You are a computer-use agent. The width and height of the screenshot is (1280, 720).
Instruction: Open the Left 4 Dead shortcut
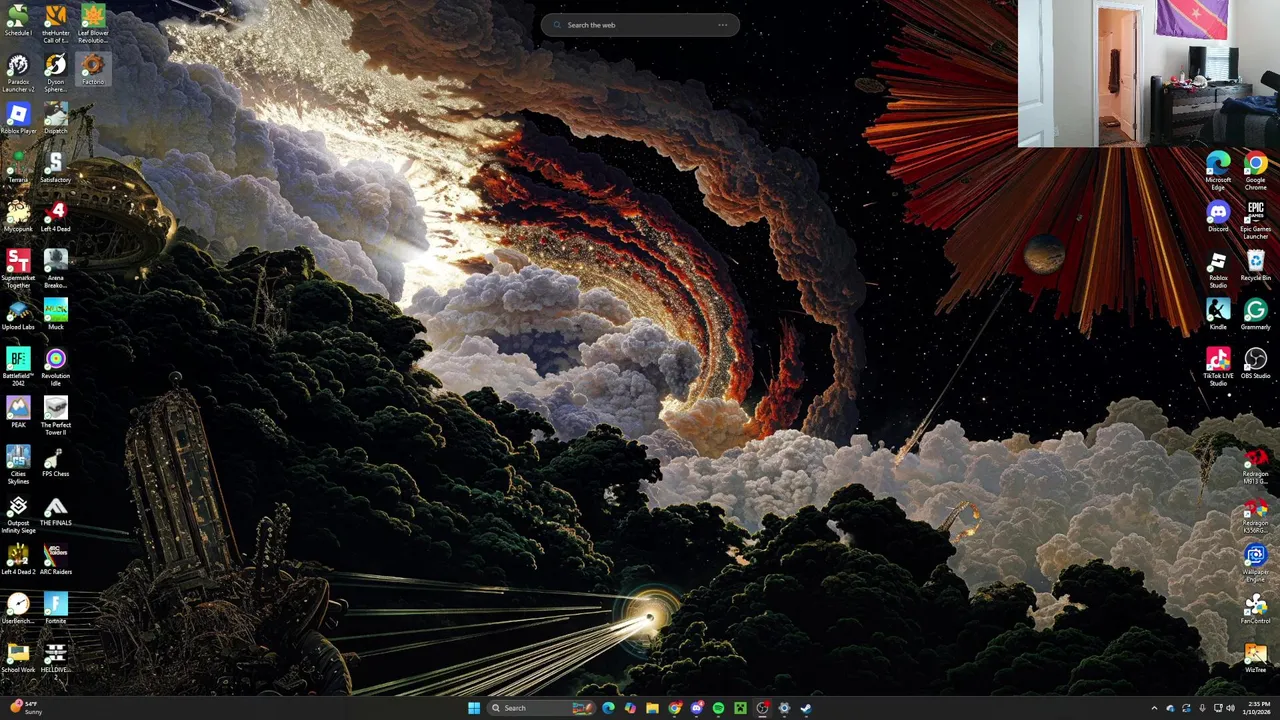point(56,217)
